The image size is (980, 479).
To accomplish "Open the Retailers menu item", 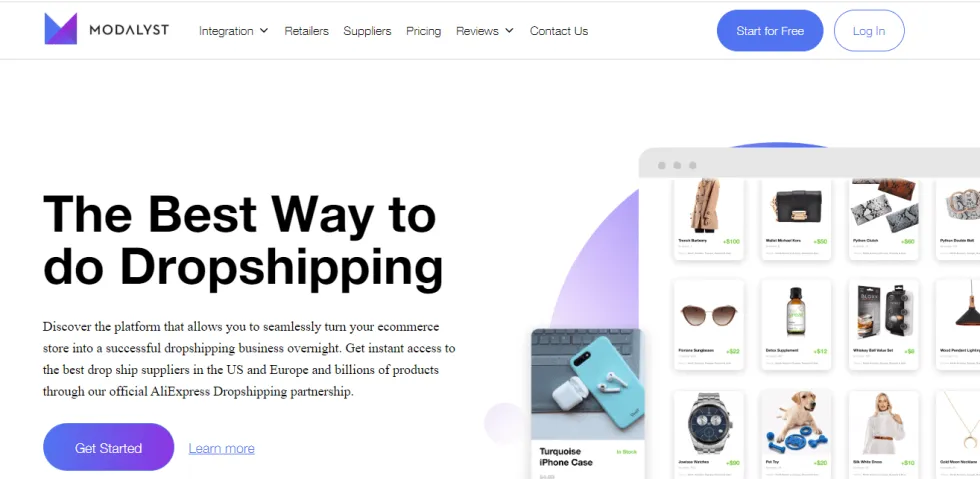I will point(306,31).
